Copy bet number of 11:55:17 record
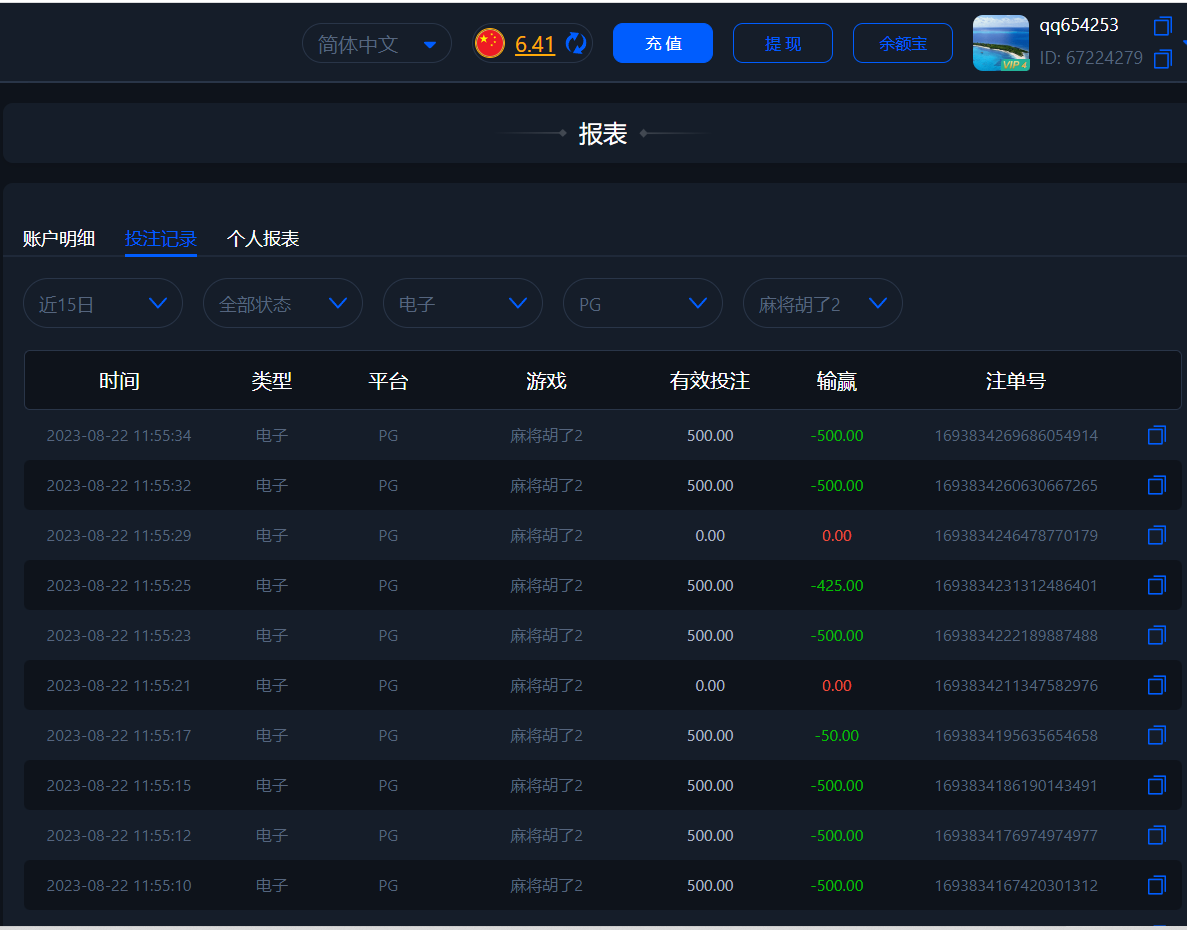This screenshot has height=930, width=1187. coord(1157,735)
